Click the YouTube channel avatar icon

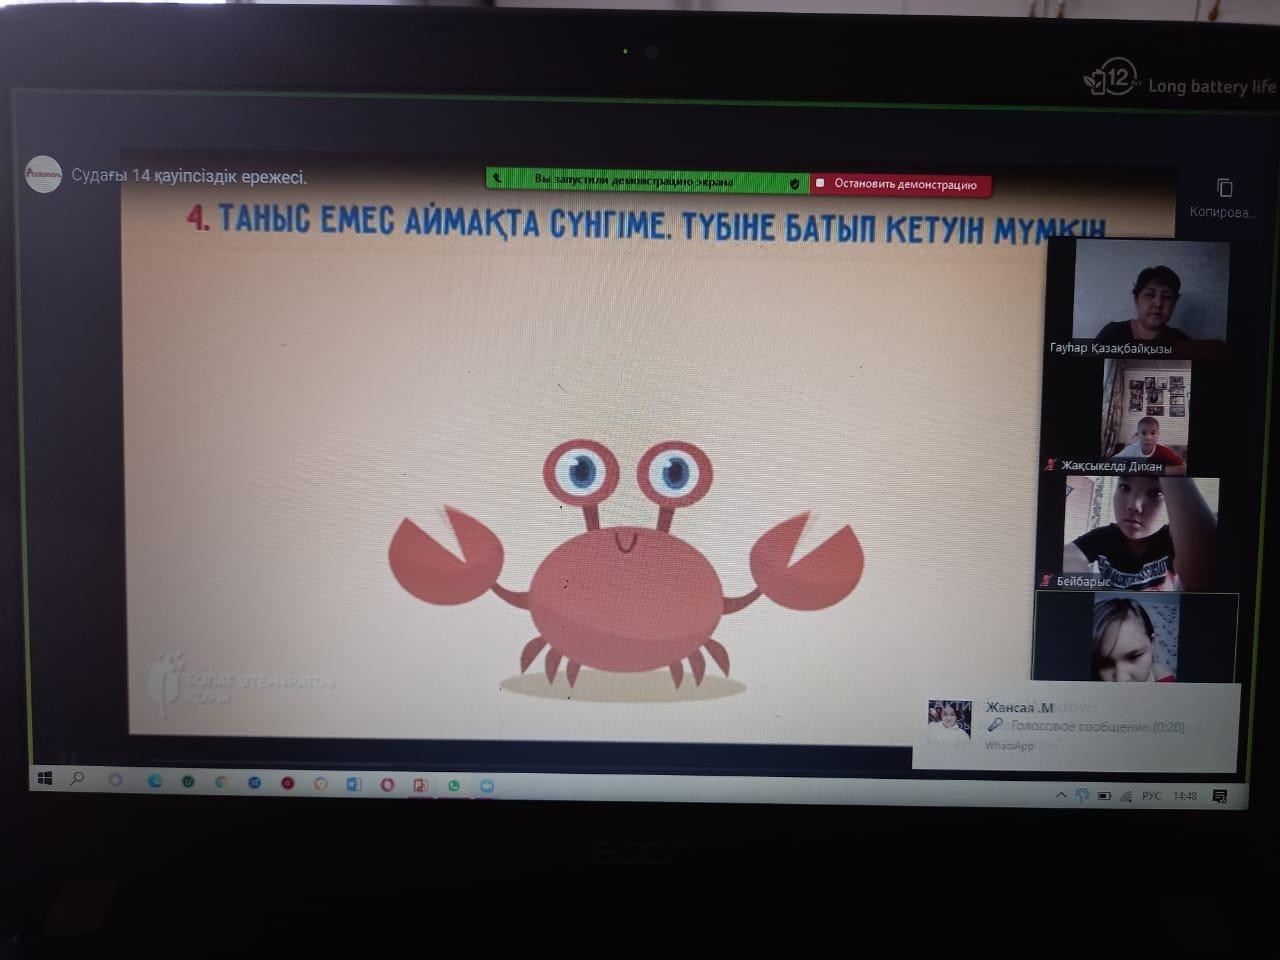44,175
